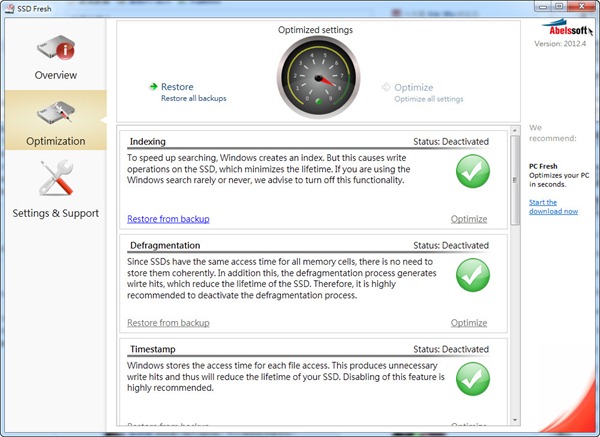The width and height of the screenshot is (600, 437).
Task: Click the Timestamp heading
Action: click(x=153, y=349)
